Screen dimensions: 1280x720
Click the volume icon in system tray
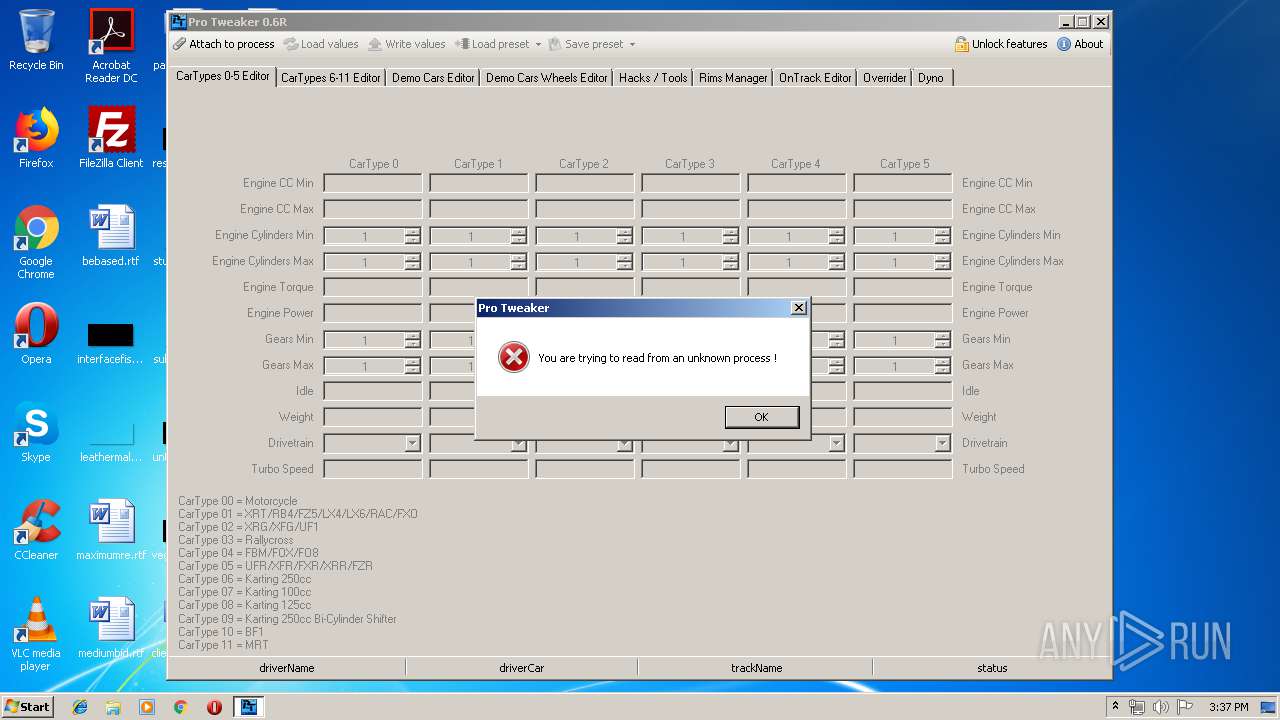click(1161, 707)
